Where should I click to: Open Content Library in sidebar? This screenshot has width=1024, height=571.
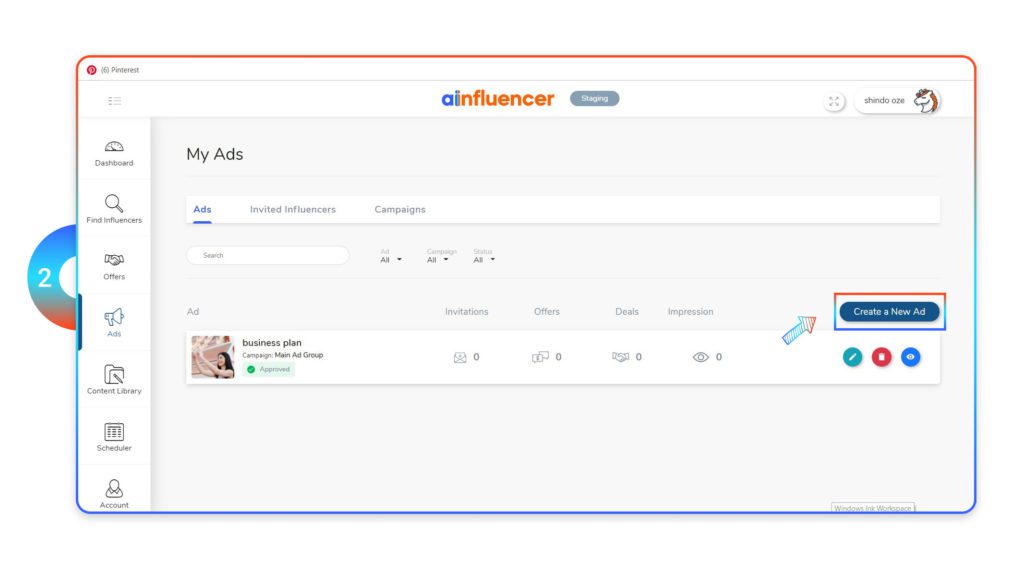coord(114,380)
